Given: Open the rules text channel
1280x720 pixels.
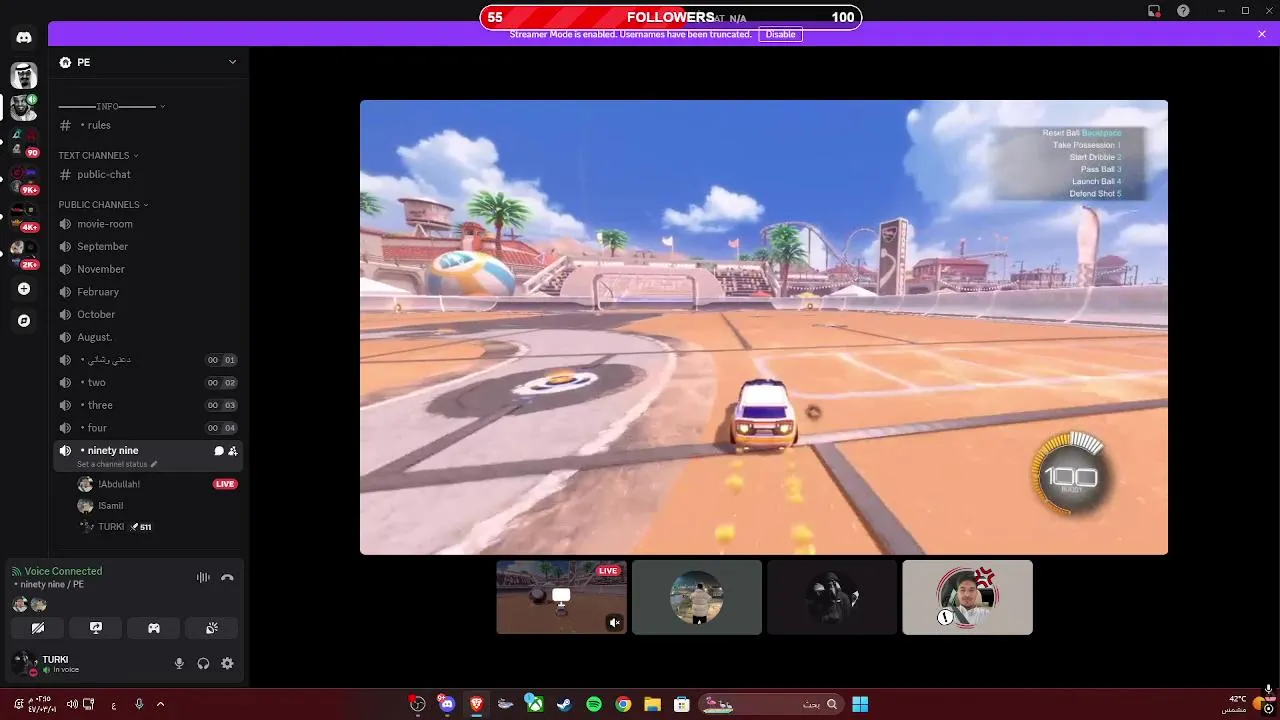Looking at the screenshot, I should click(x=148, y=125).
